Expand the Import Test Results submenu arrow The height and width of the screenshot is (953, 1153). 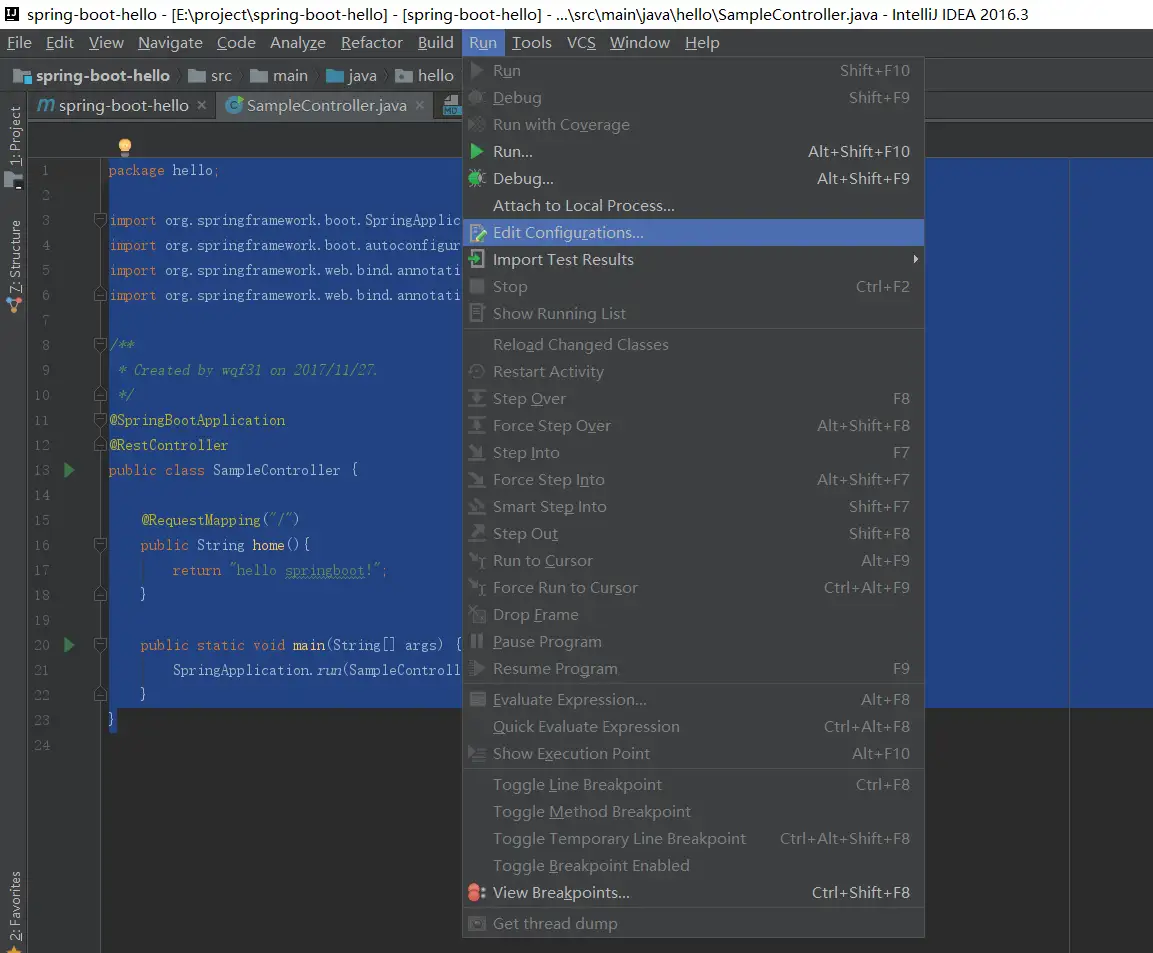915,260
